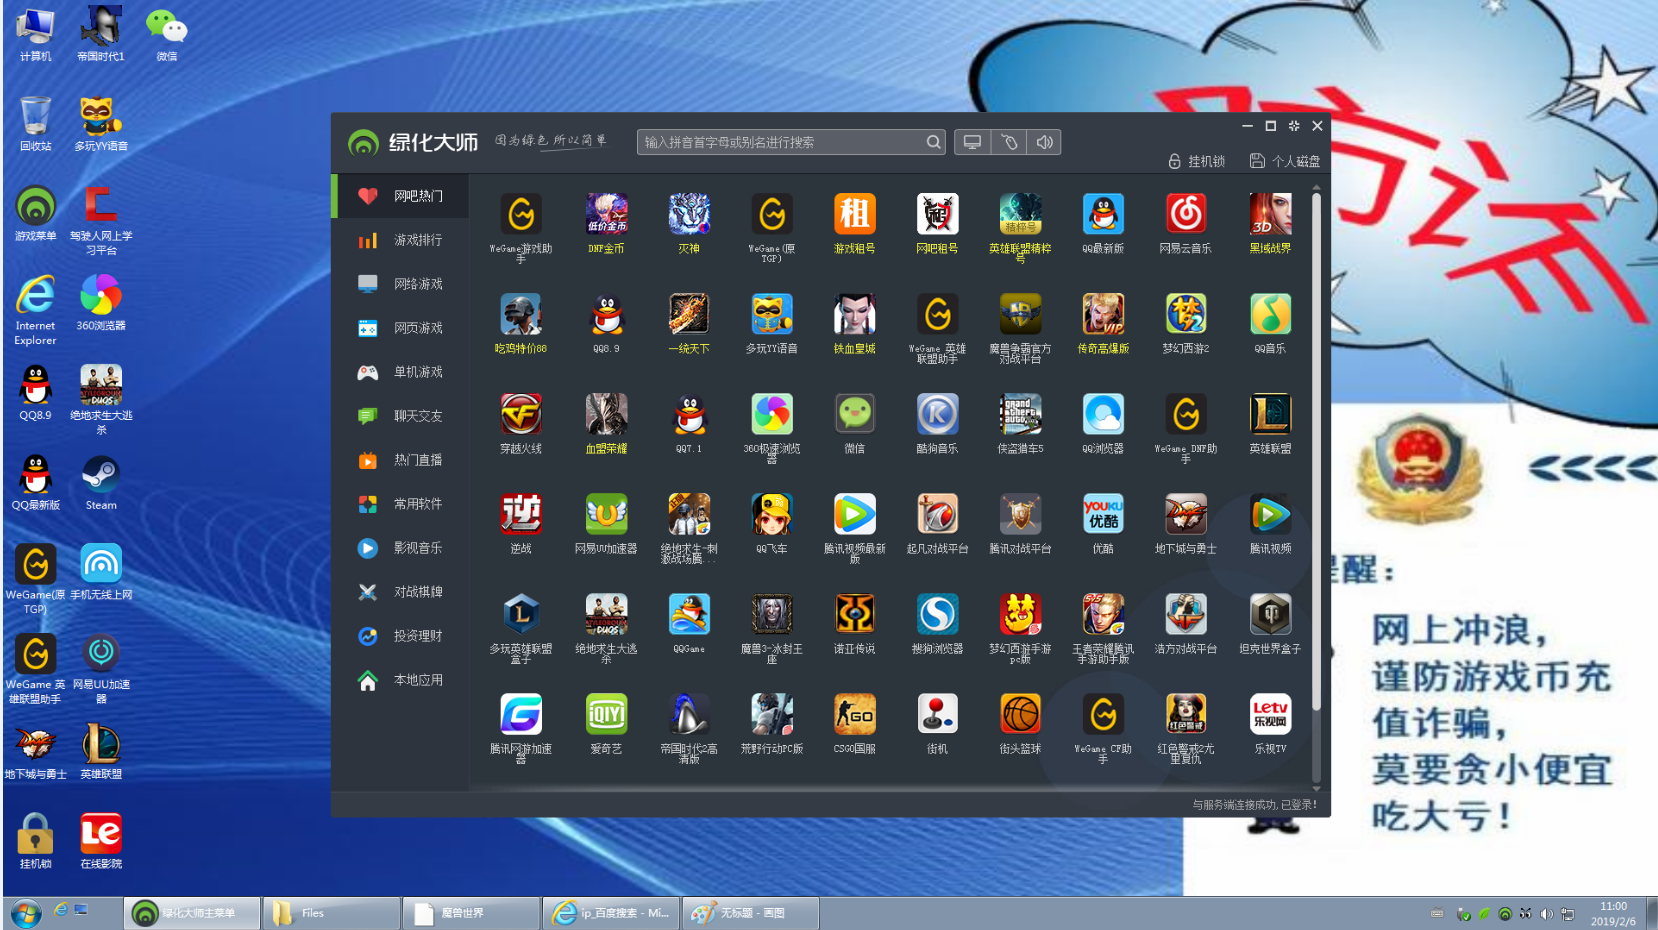Click the magnifier search icon
Image resolution: width=1658 pixels, height=930 pixels.
[933, 142]
